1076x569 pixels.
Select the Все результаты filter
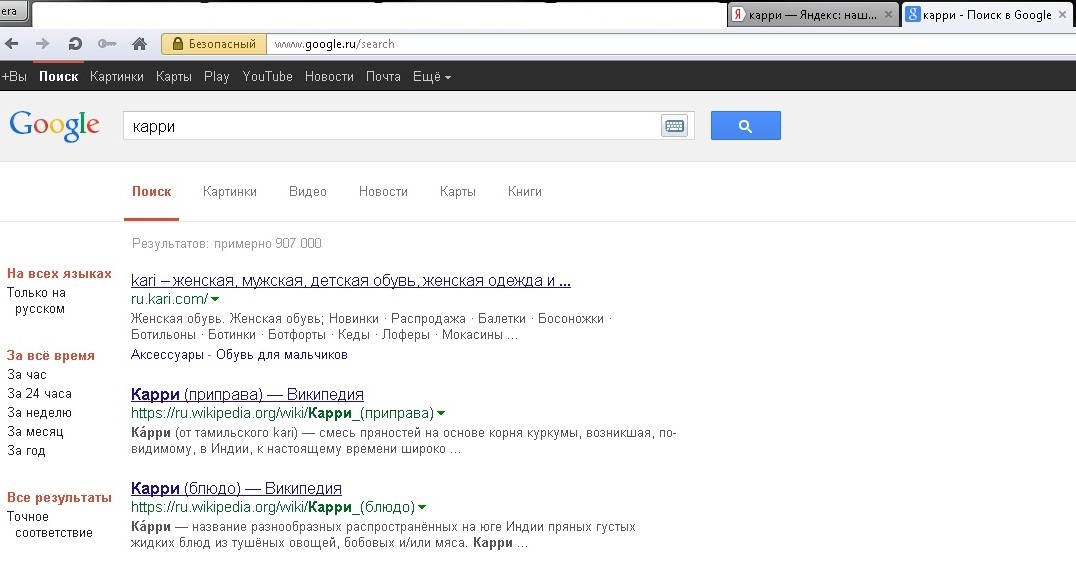(59, 498)
